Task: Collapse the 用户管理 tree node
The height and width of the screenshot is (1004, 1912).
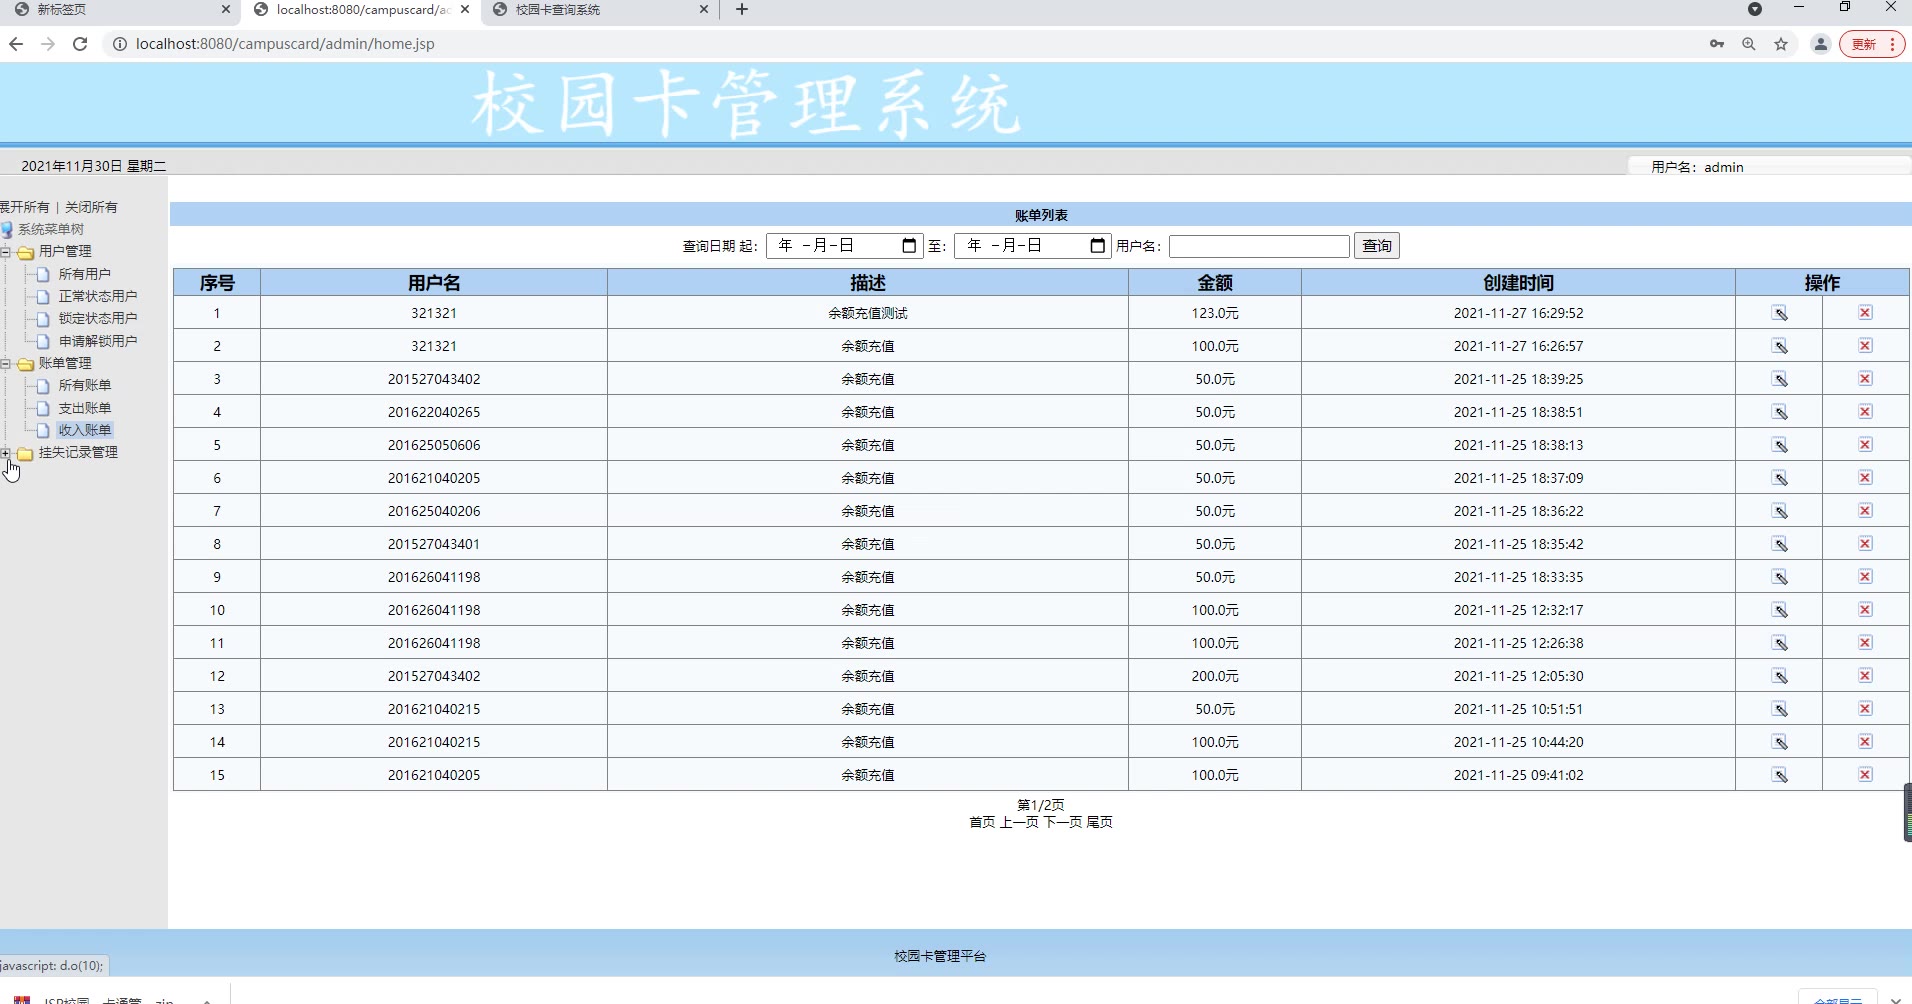Action: coord(6,252)
